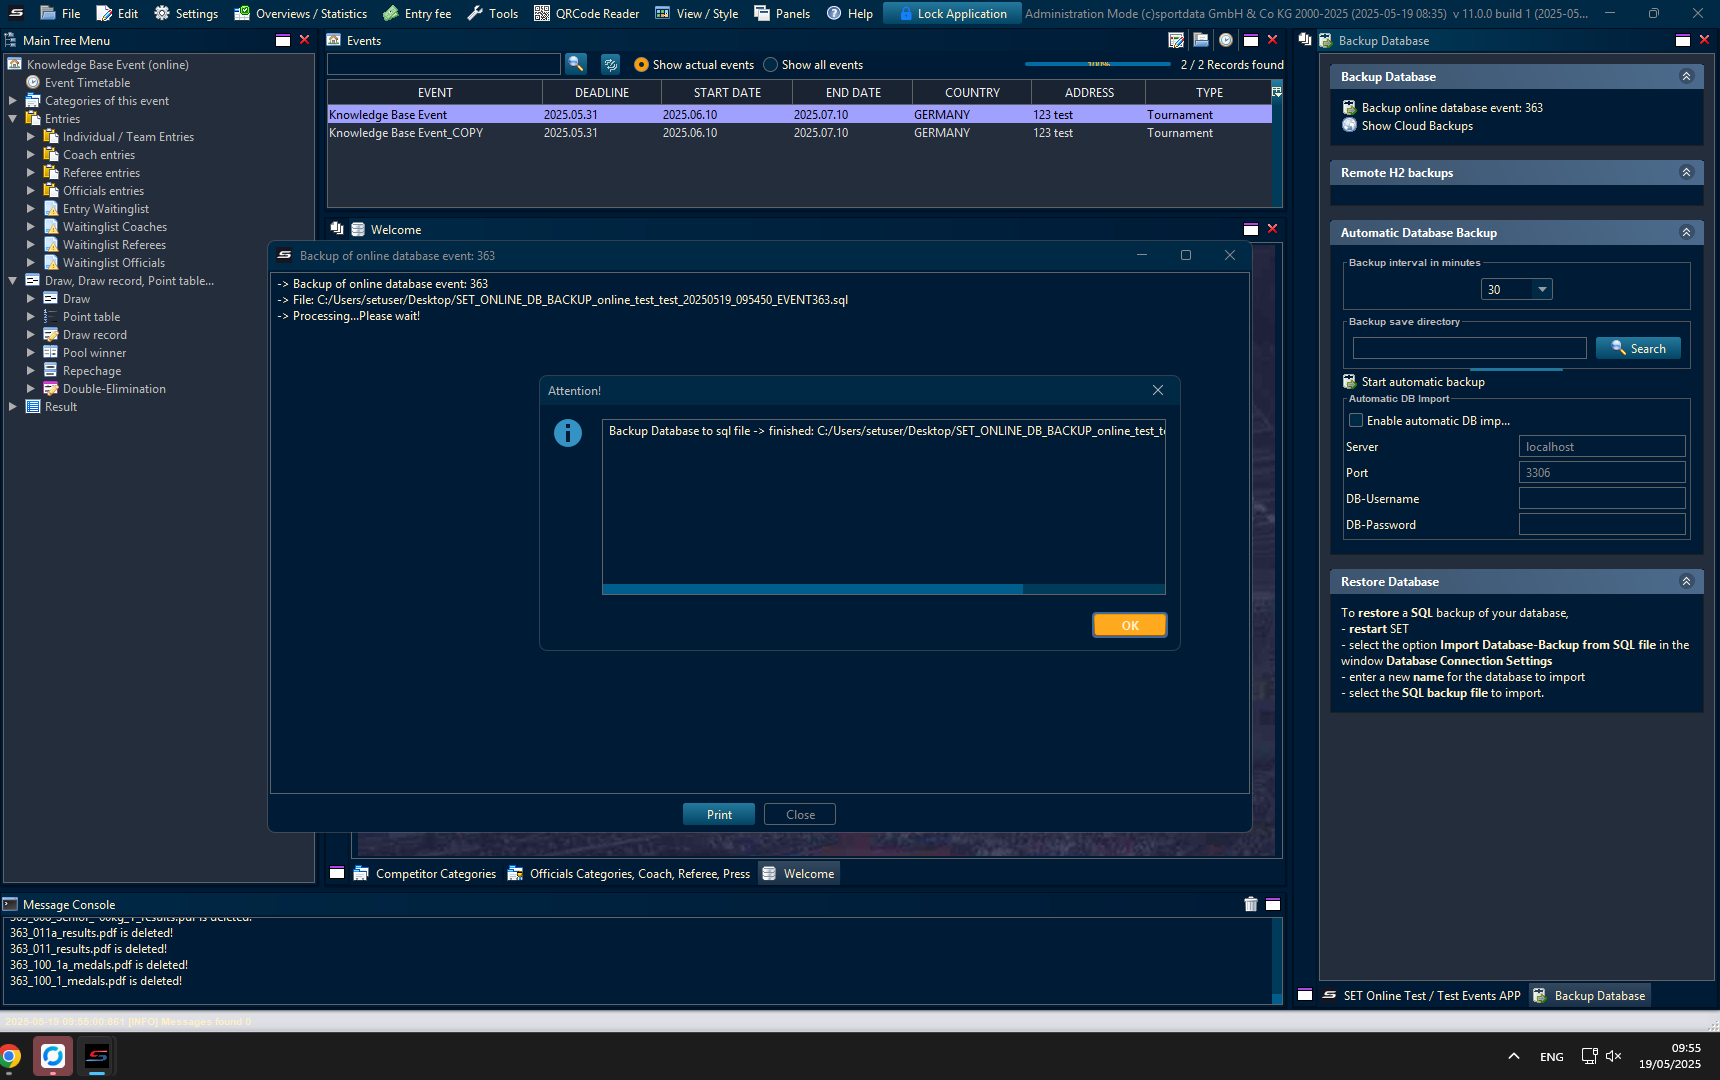
Task: Click the panel stack icon left of Welcome
Action: pos(337,229)
